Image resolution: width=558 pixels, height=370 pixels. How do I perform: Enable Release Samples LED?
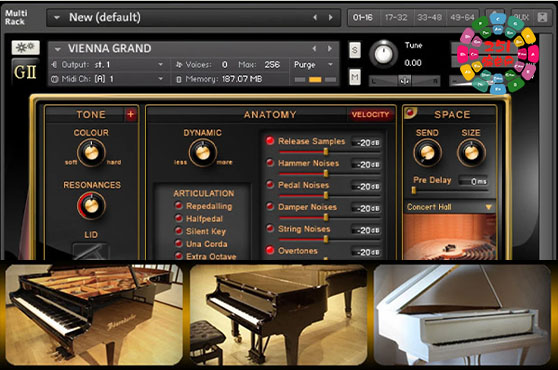[x=270, y=141]
